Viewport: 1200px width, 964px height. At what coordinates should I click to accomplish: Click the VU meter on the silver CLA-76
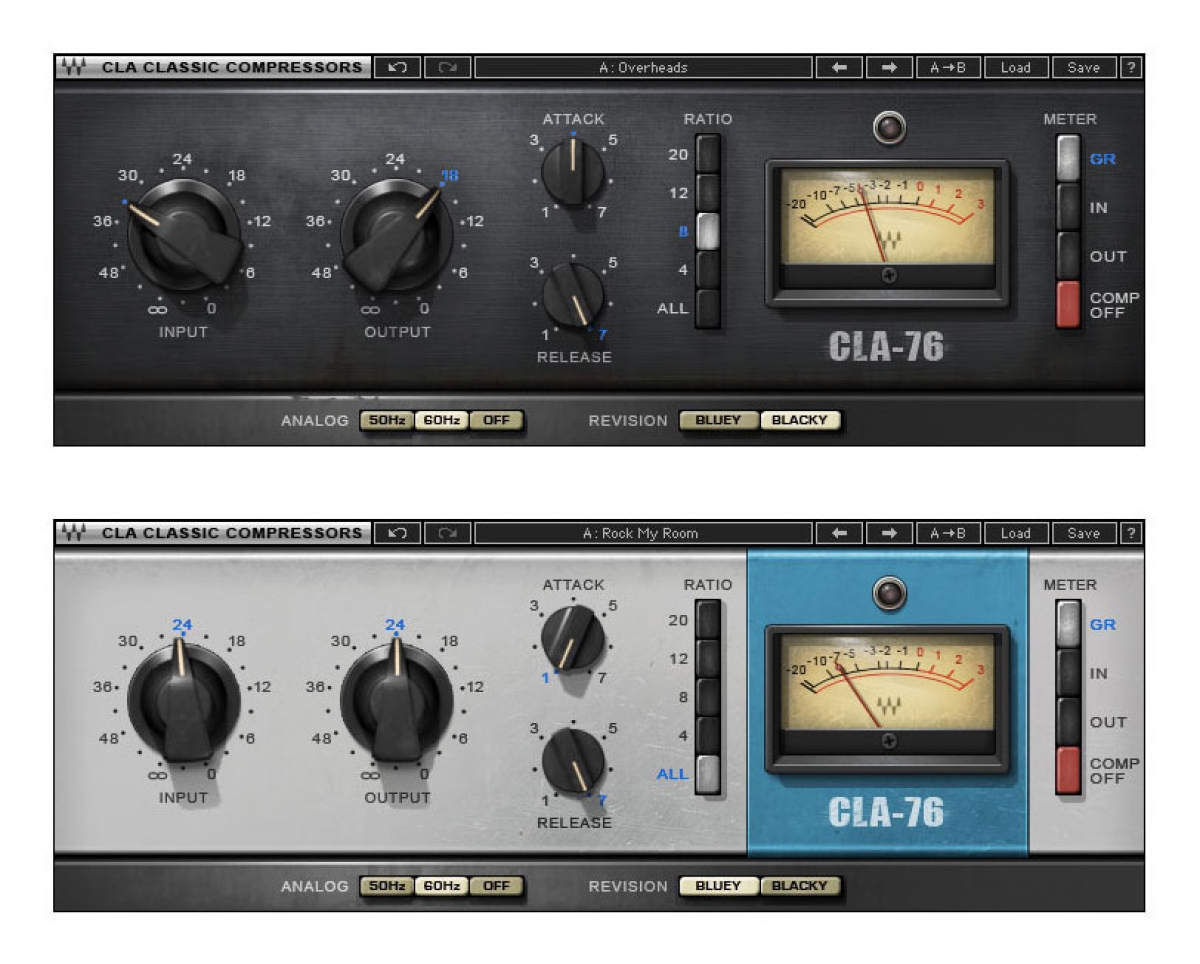point(888,699)
